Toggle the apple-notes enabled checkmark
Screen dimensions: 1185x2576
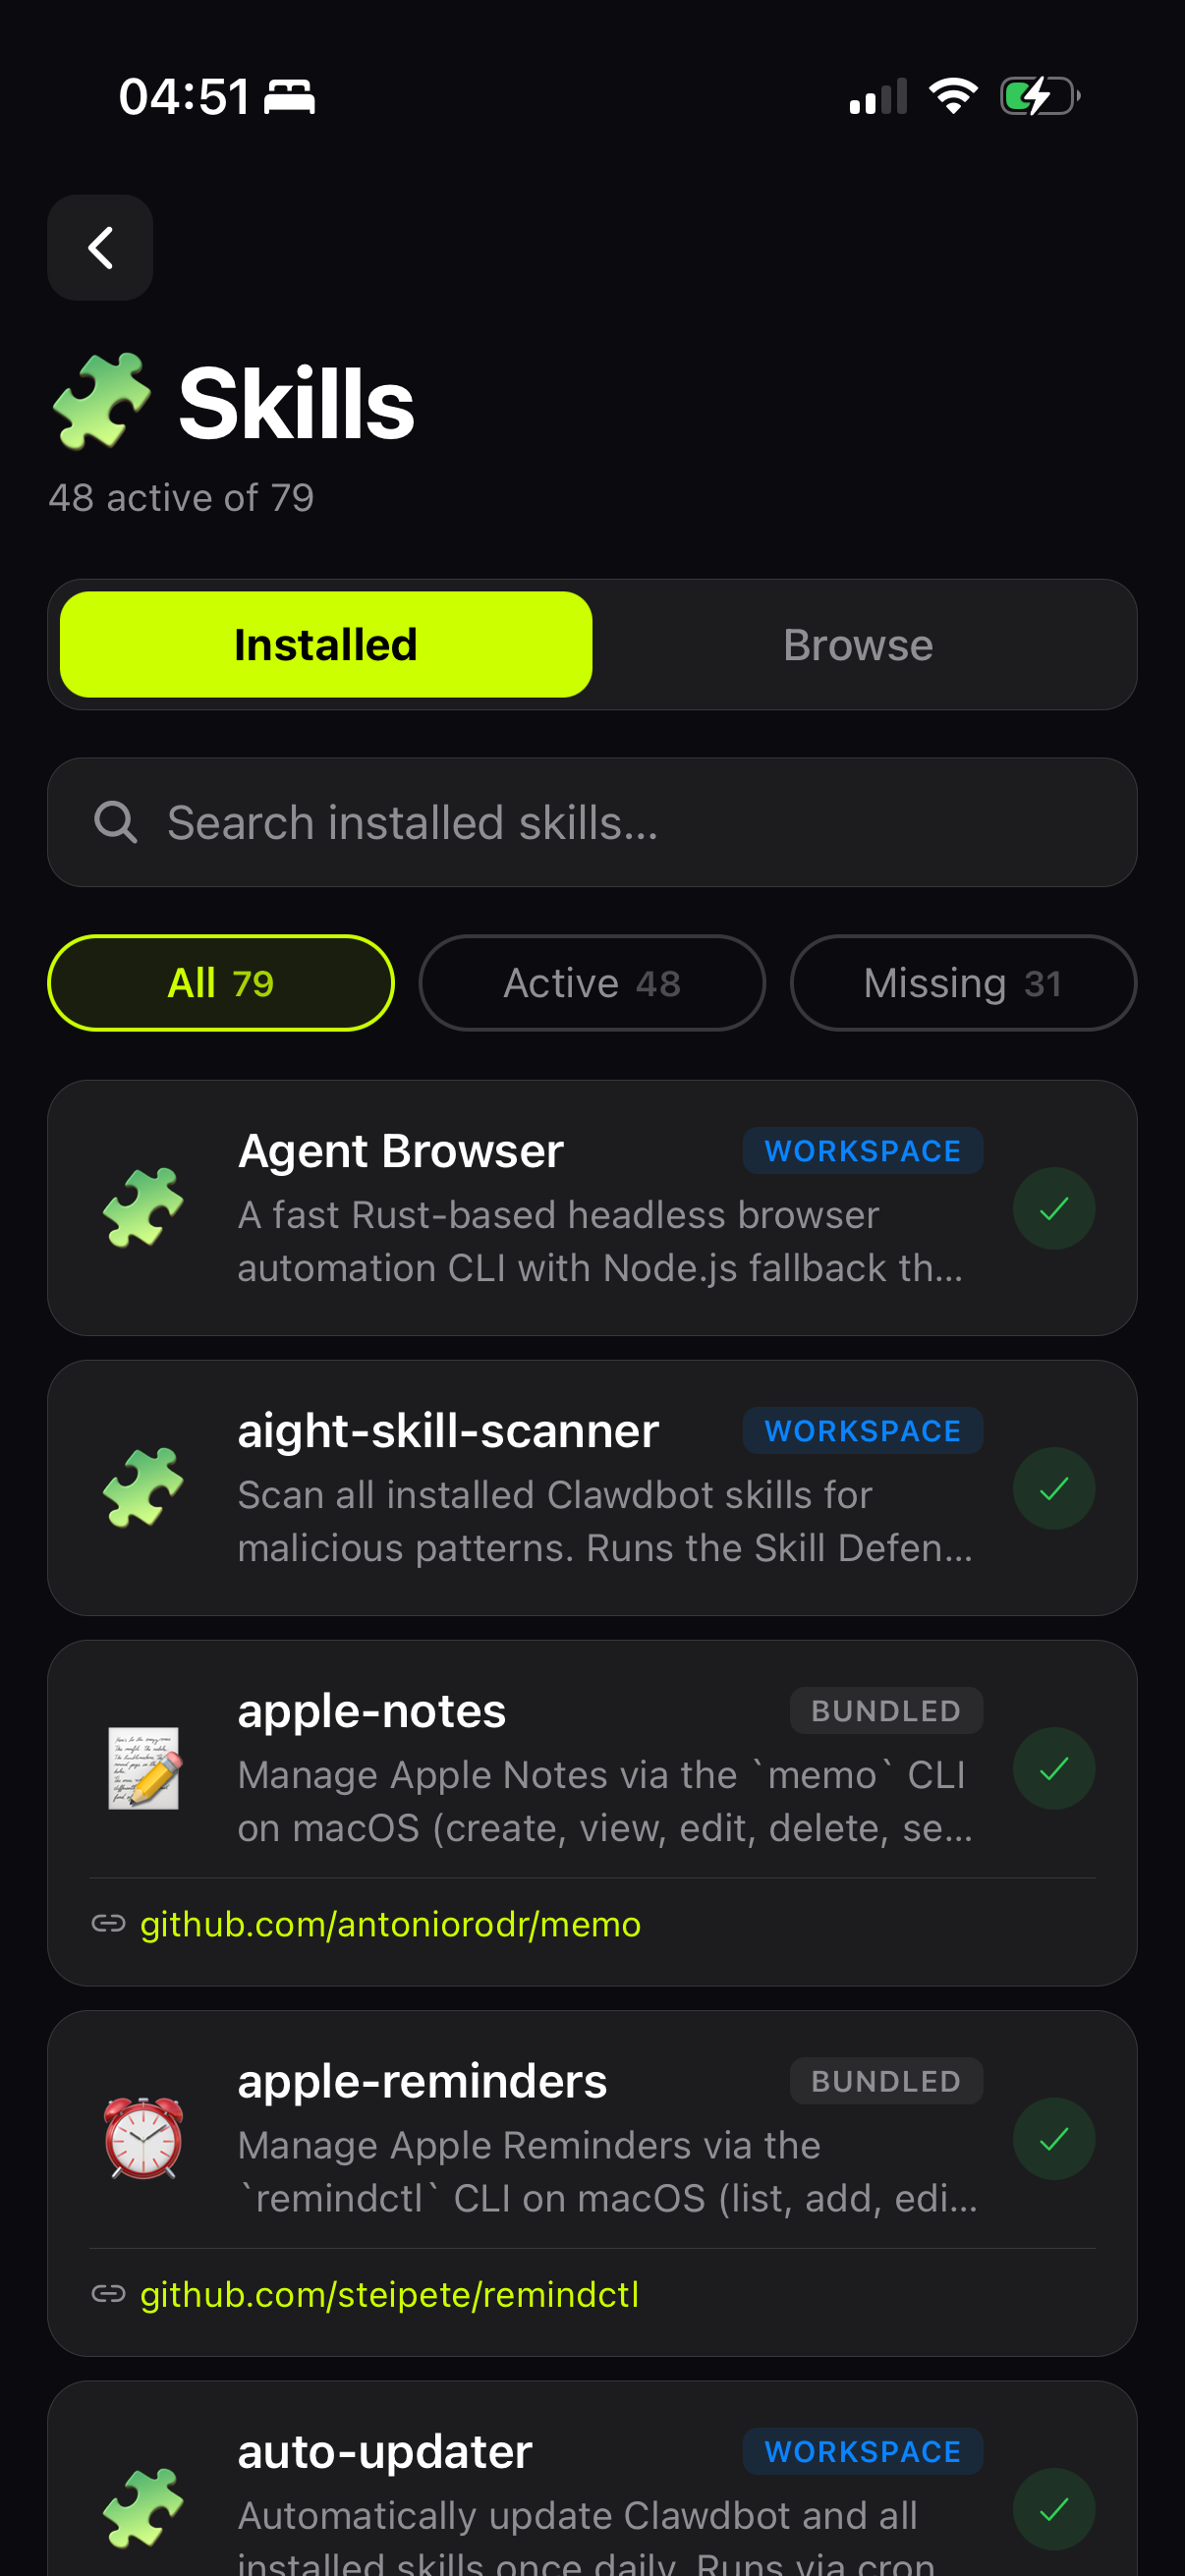click(1053, 1768)
